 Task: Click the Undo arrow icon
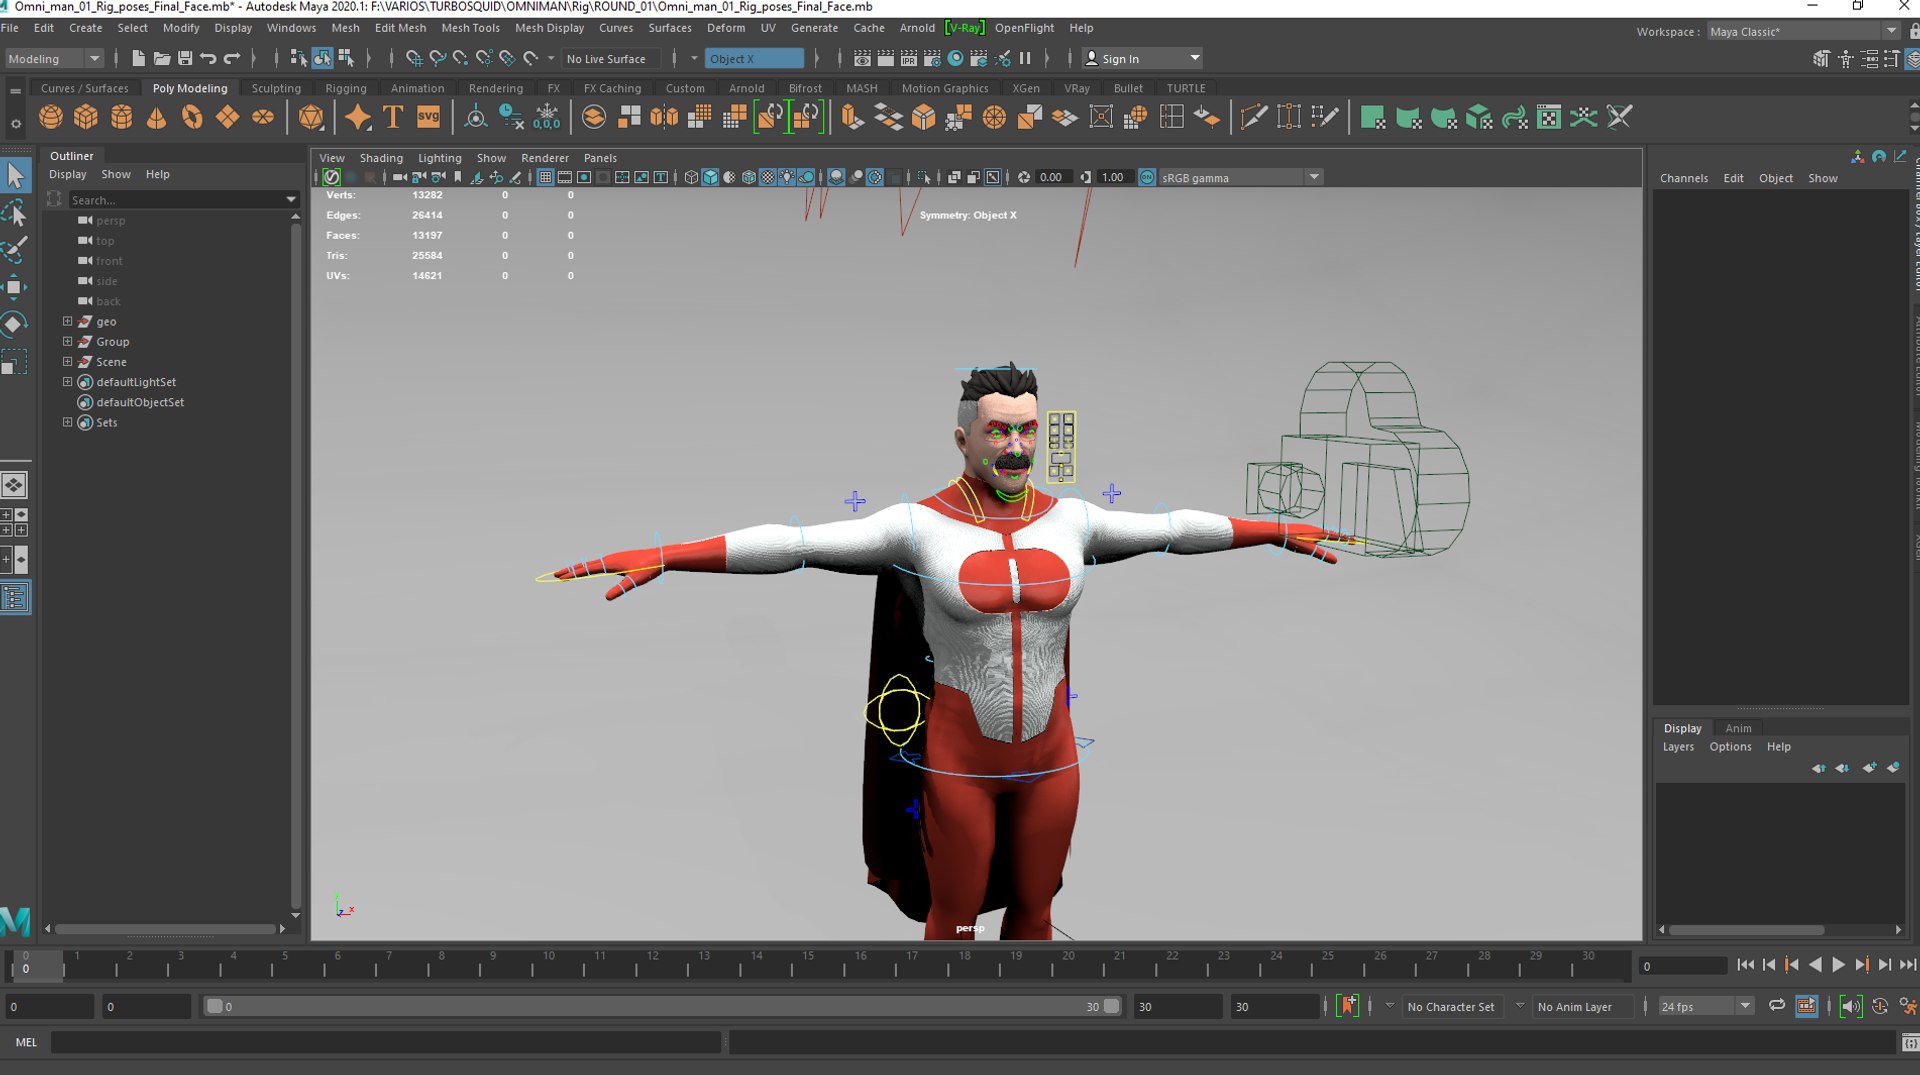[208, 58]
